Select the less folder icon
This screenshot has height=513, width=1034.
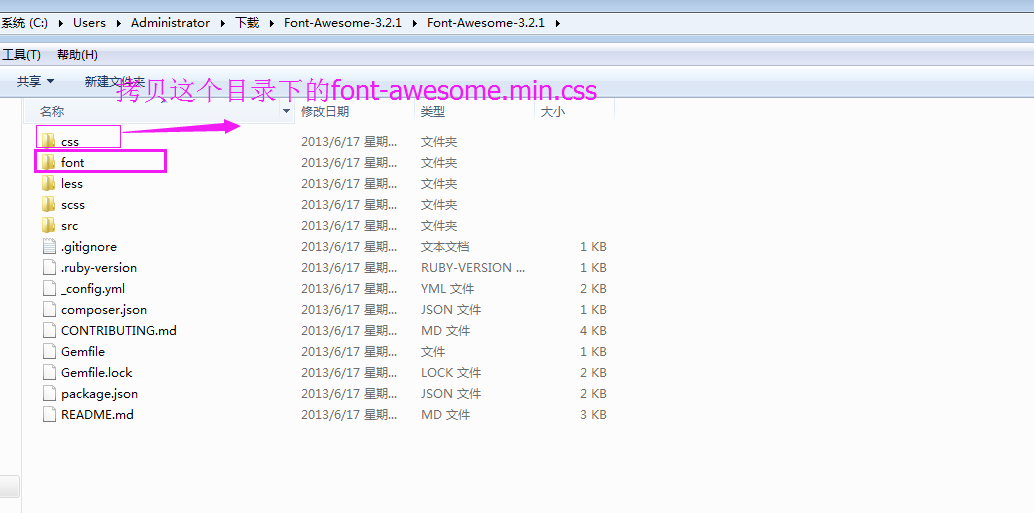click(x=48, y=183)
